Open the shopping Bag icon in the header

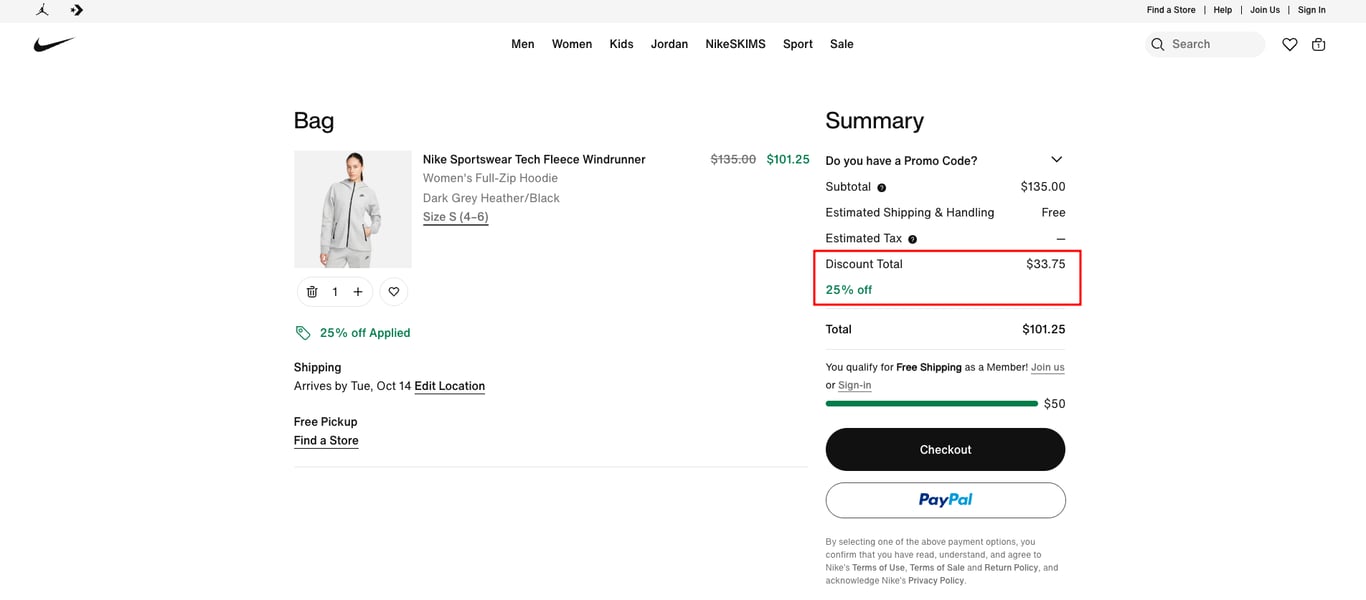(x=1319, y=44)
